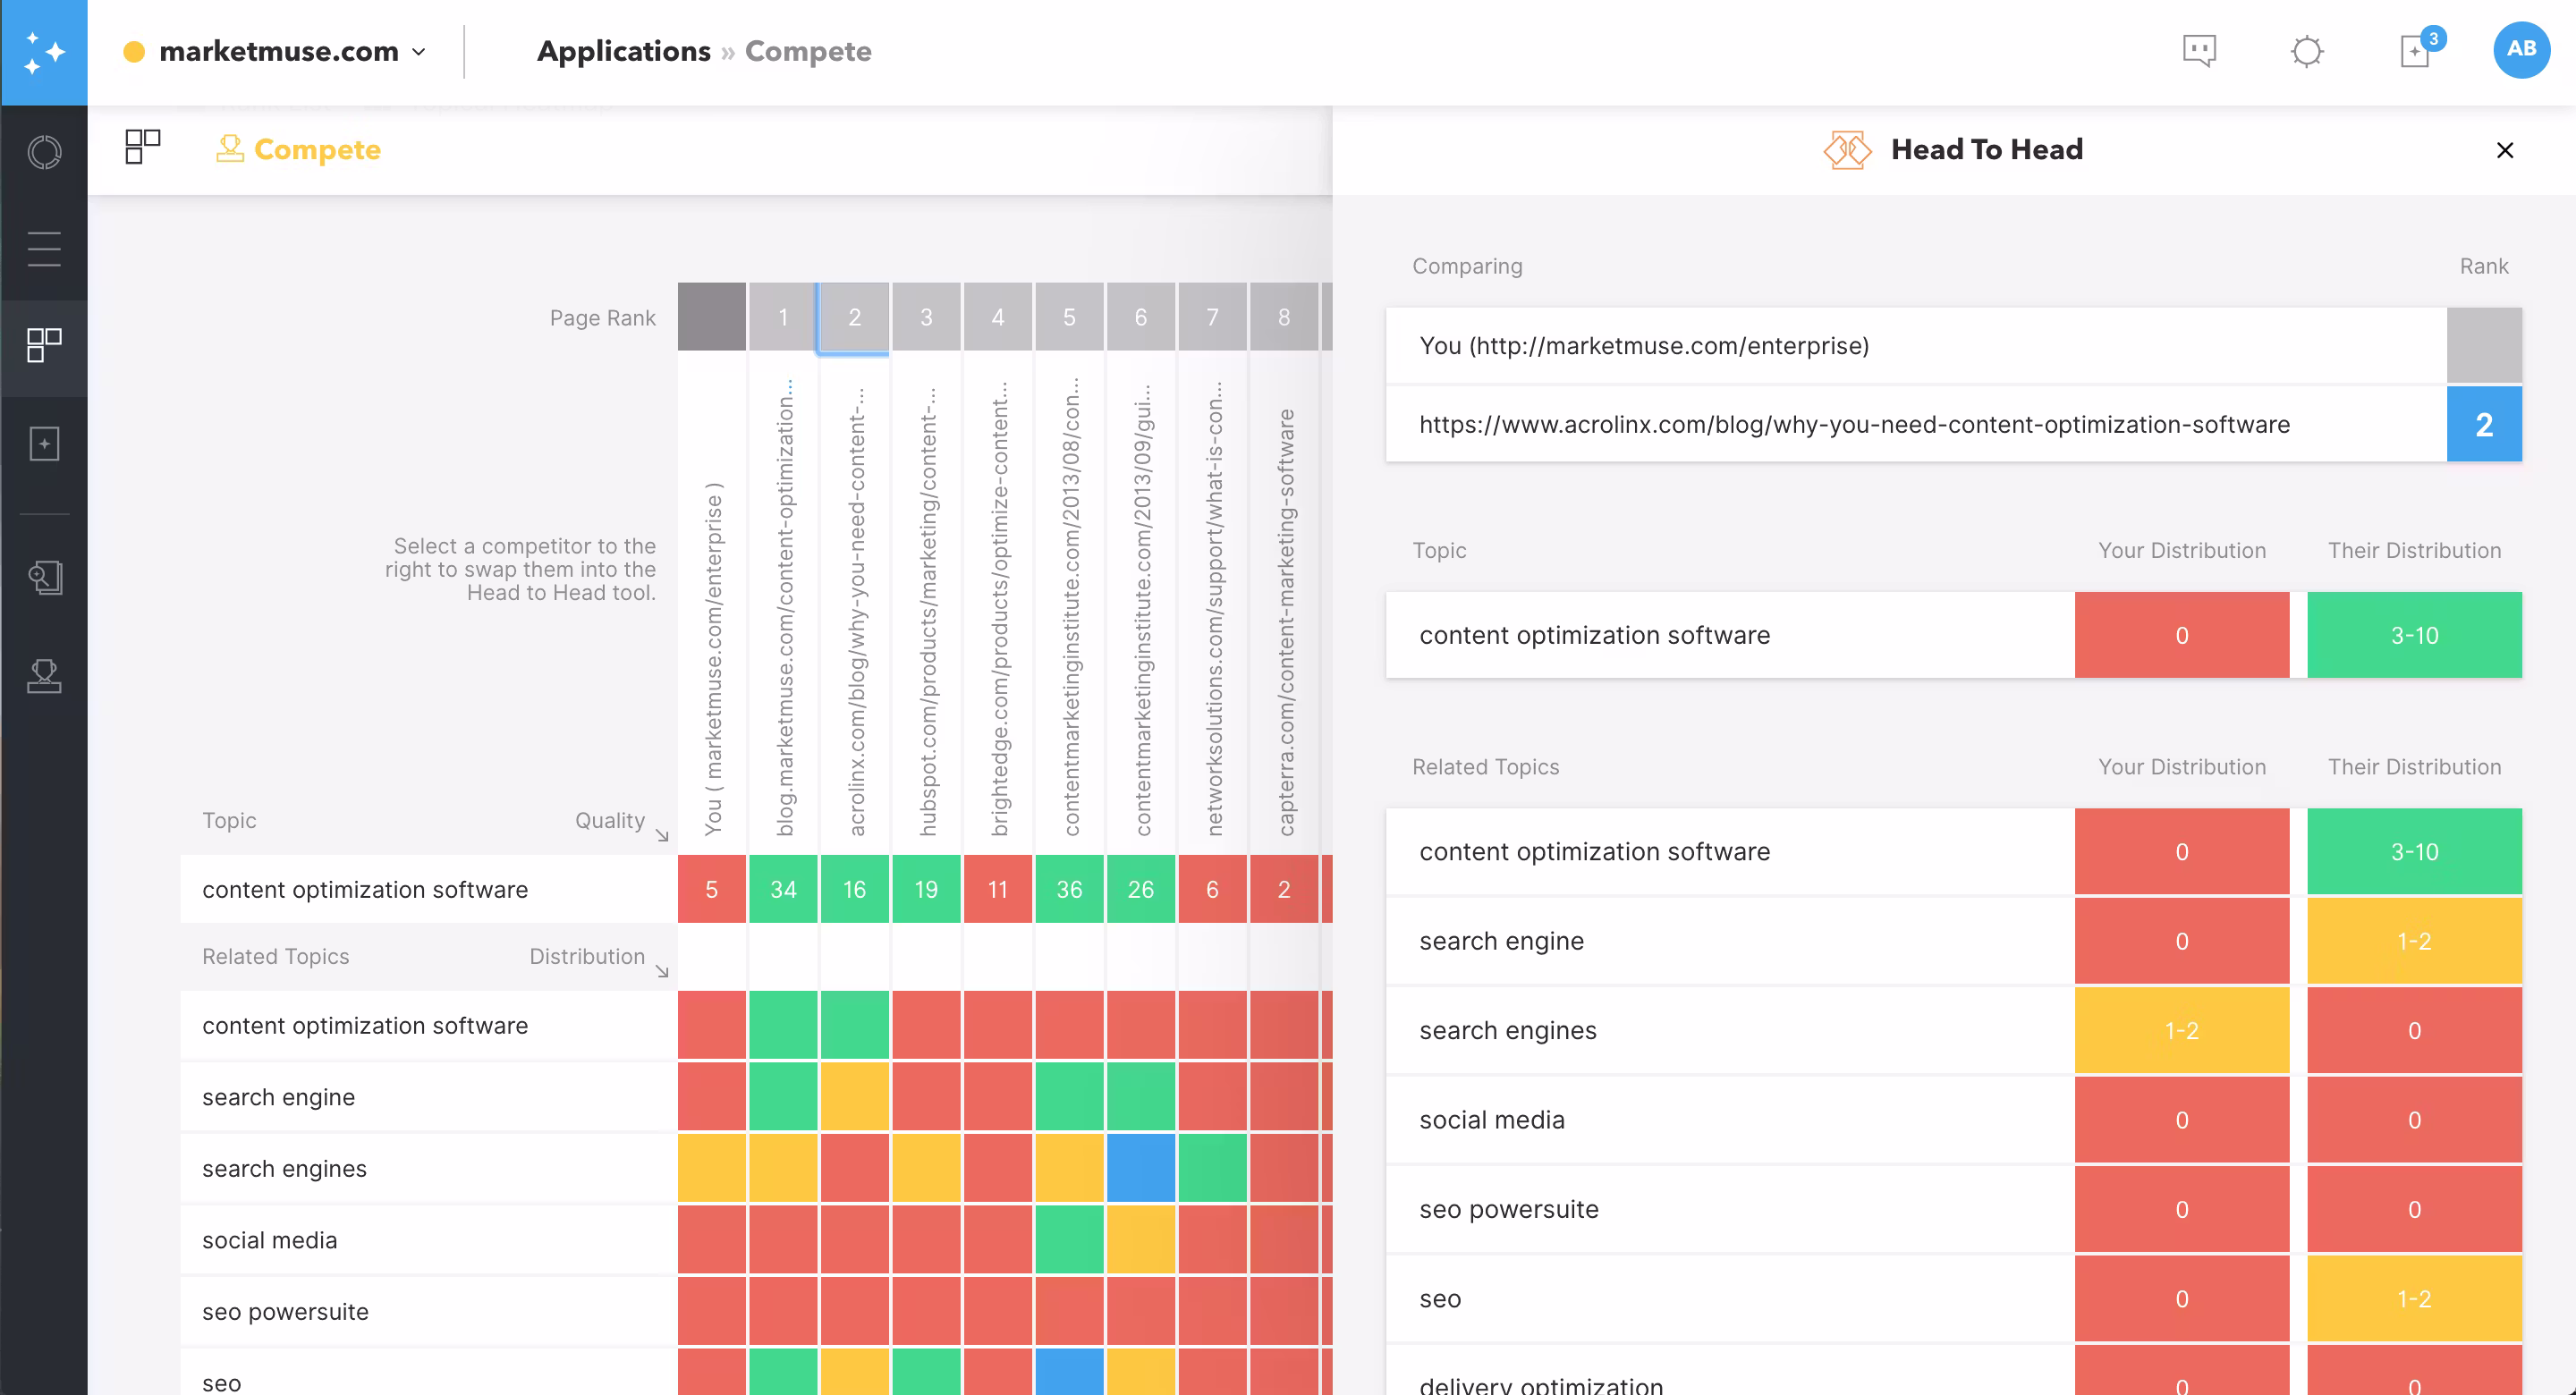Open notifications icon with badge 3
The width and height of the screenshot is (2576, 1395).
point(2416,50)
